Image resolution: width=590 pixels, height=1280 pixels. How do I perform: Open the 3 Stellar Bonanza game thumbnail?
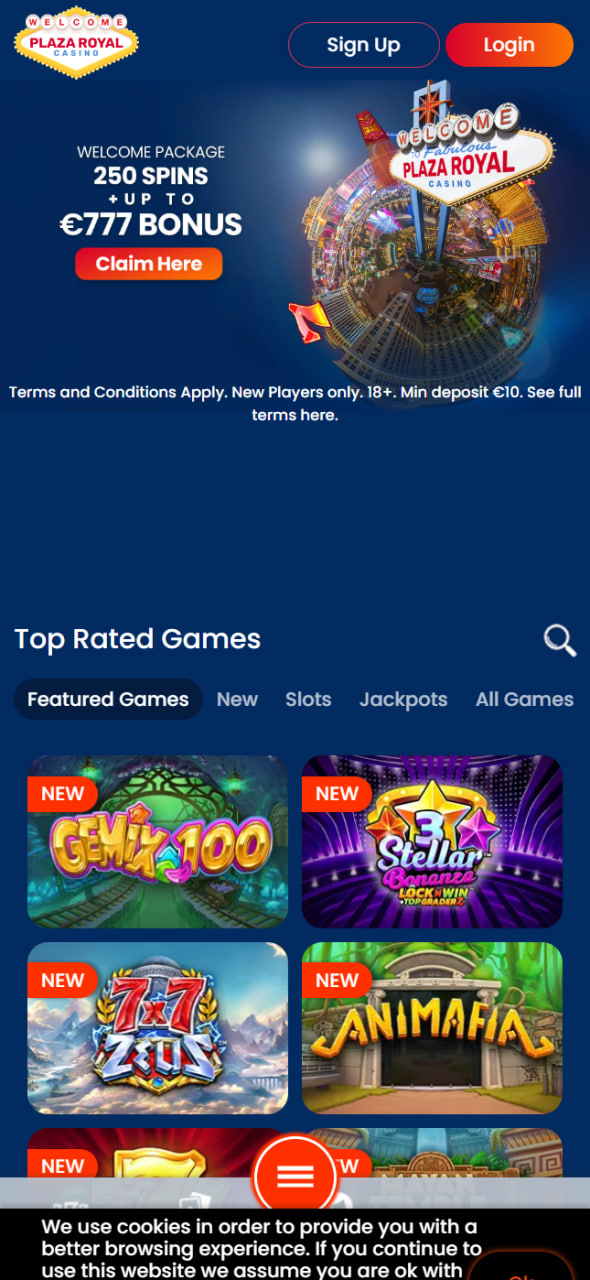[432, 842]
